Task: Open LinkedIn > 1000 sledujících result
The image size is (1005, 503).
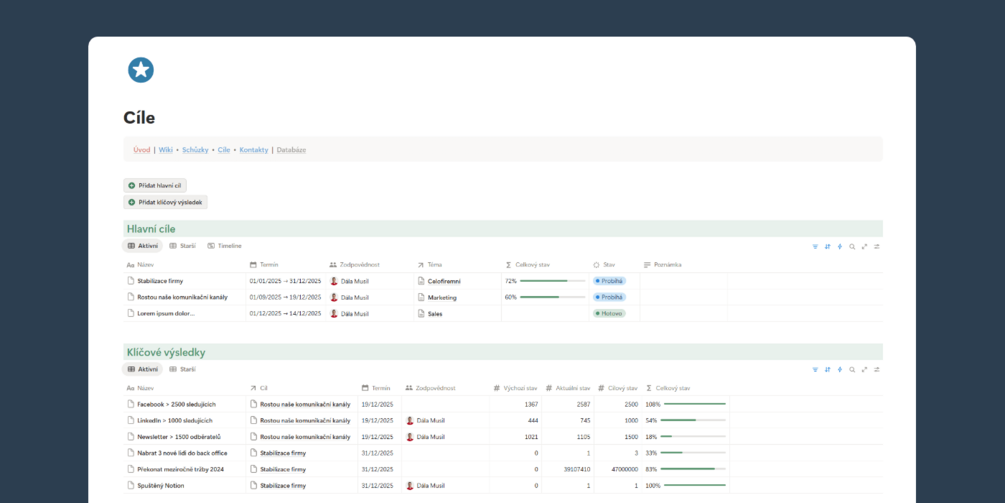Action: [x=174, y=420]
